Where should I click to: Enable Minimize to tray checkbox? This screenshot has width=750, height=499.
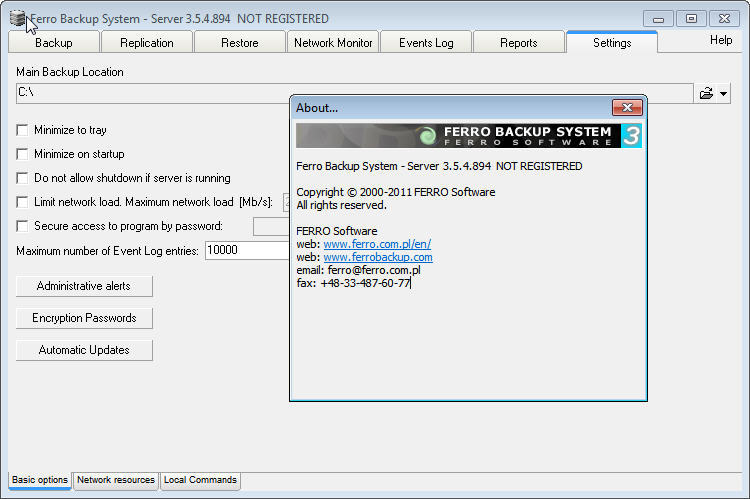pyautogui.click(x=22, y=130)
